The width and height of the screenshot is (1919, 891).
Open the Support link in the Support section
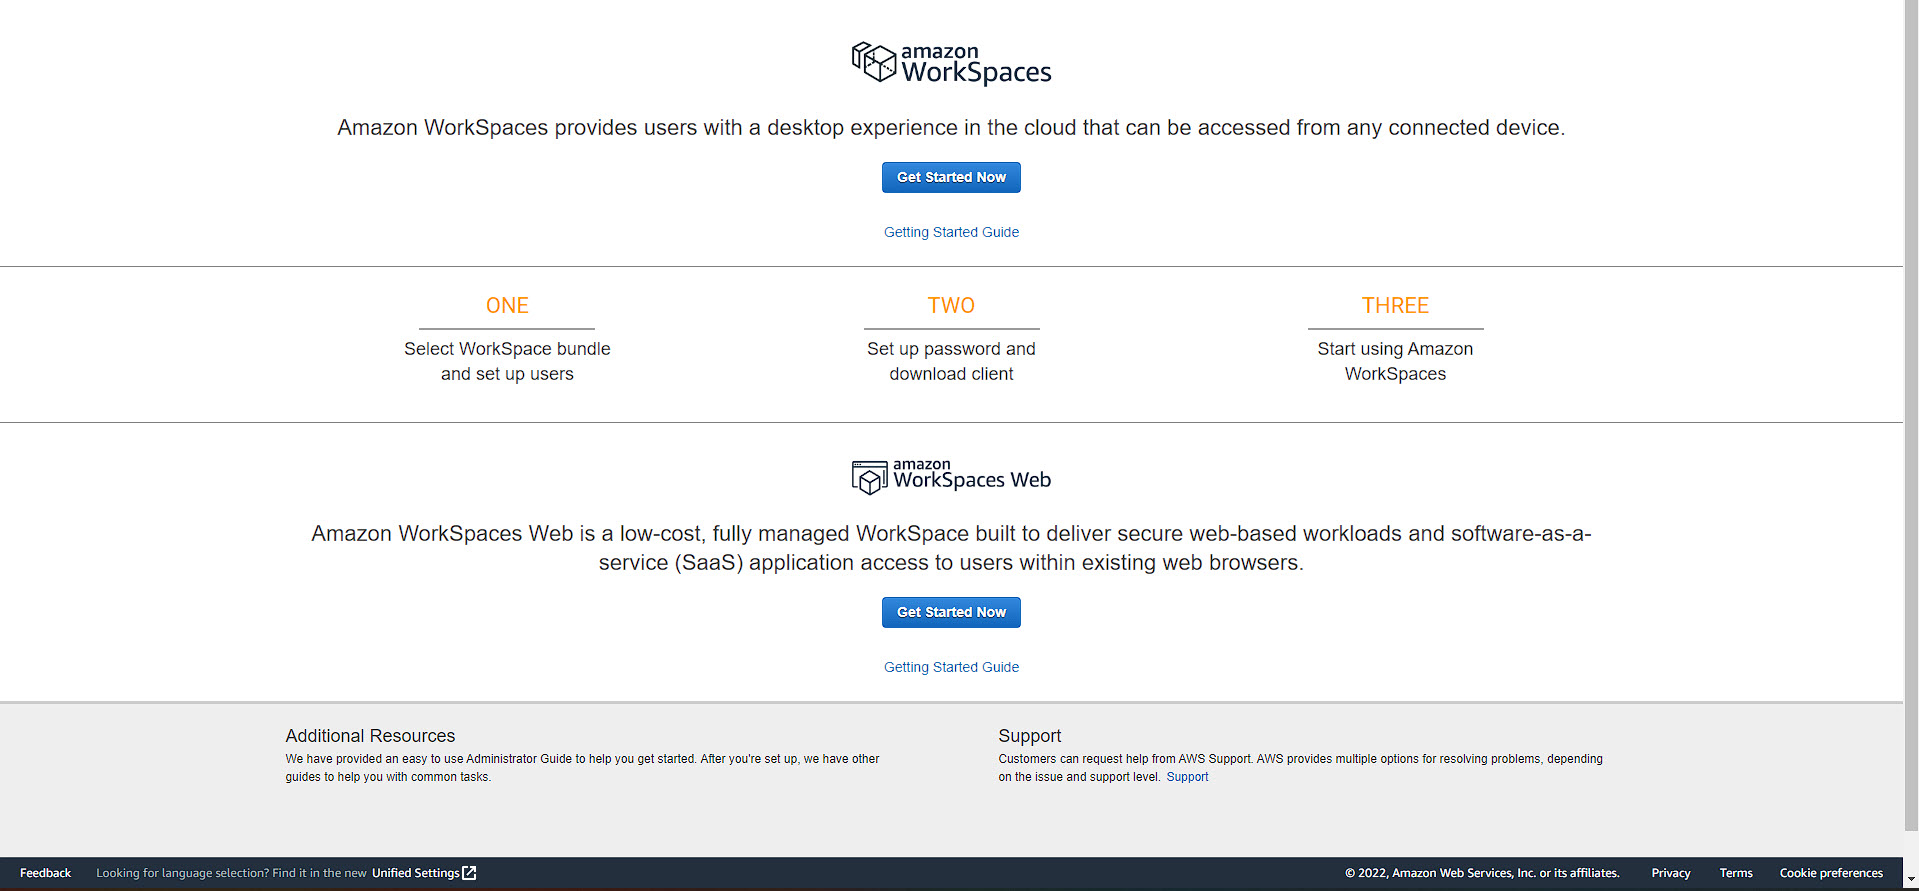pos(1187,776)
